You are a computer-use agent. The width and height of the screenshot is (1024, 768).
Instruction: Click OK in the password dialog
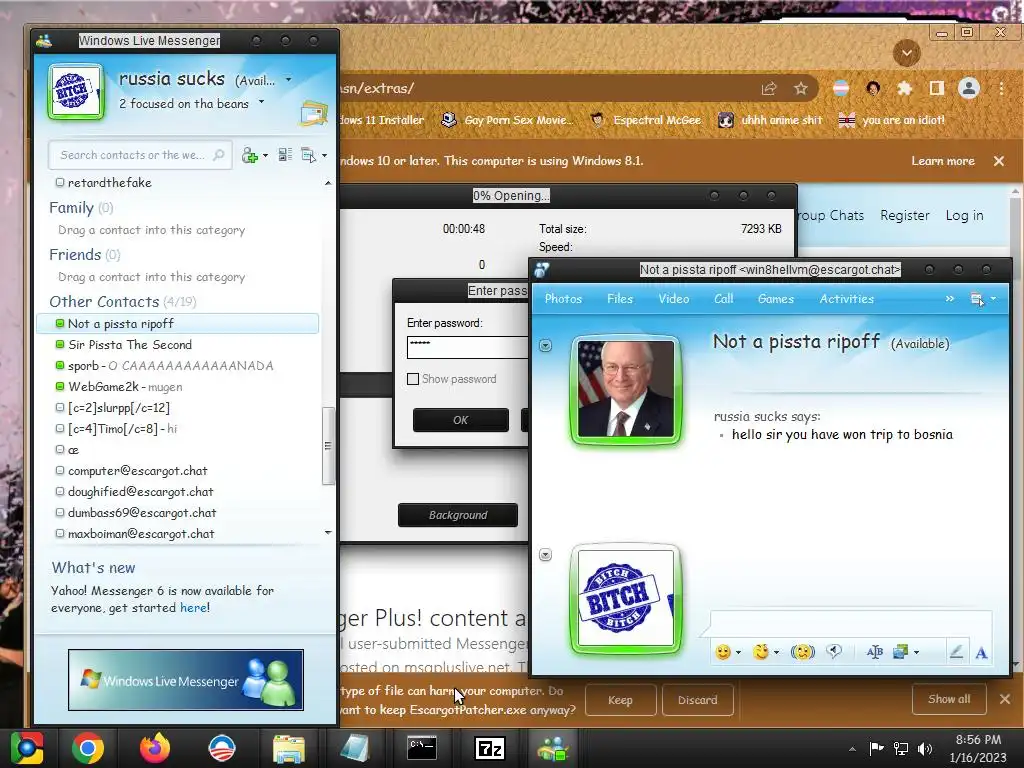[x=460, y=420]
